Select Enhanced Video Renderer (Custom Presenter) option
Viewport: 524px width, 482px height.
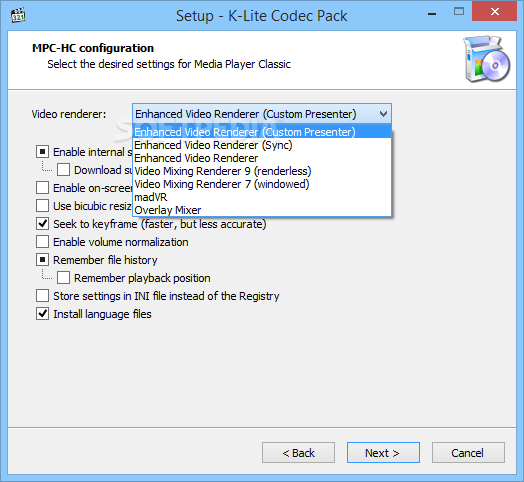point(262,132)
